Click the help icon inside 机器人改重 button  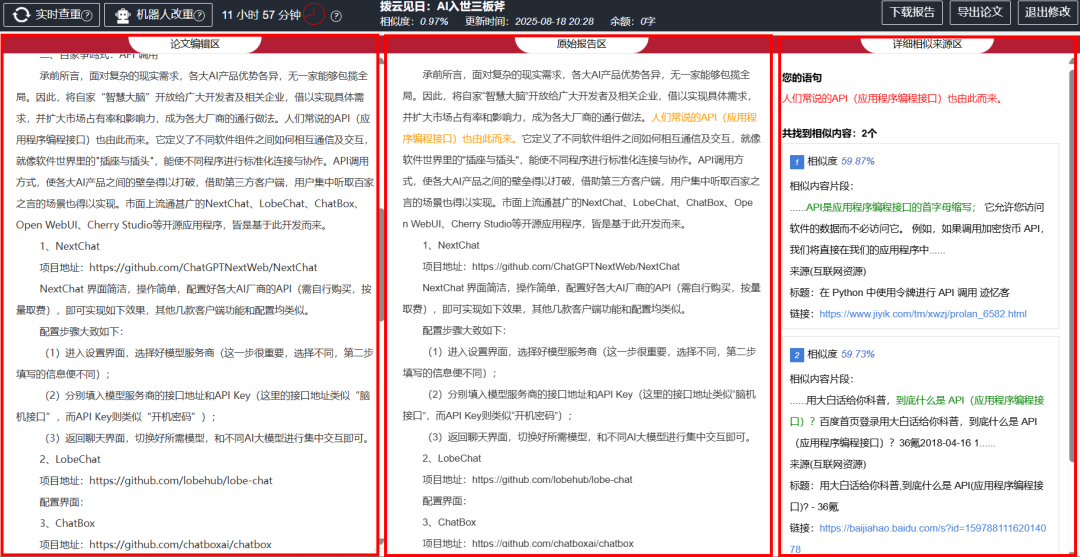tap(201, 16)
